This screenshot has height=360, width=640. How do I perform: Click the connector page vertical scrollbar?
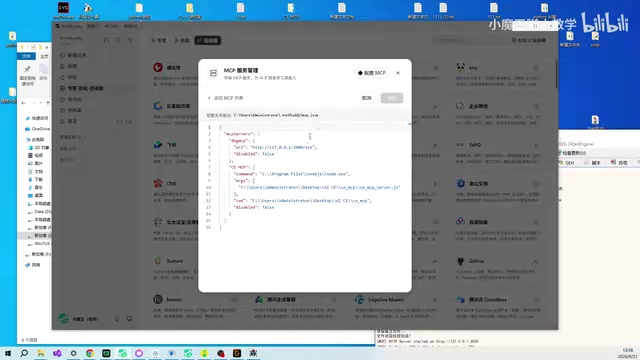click(x=556, y=73)
